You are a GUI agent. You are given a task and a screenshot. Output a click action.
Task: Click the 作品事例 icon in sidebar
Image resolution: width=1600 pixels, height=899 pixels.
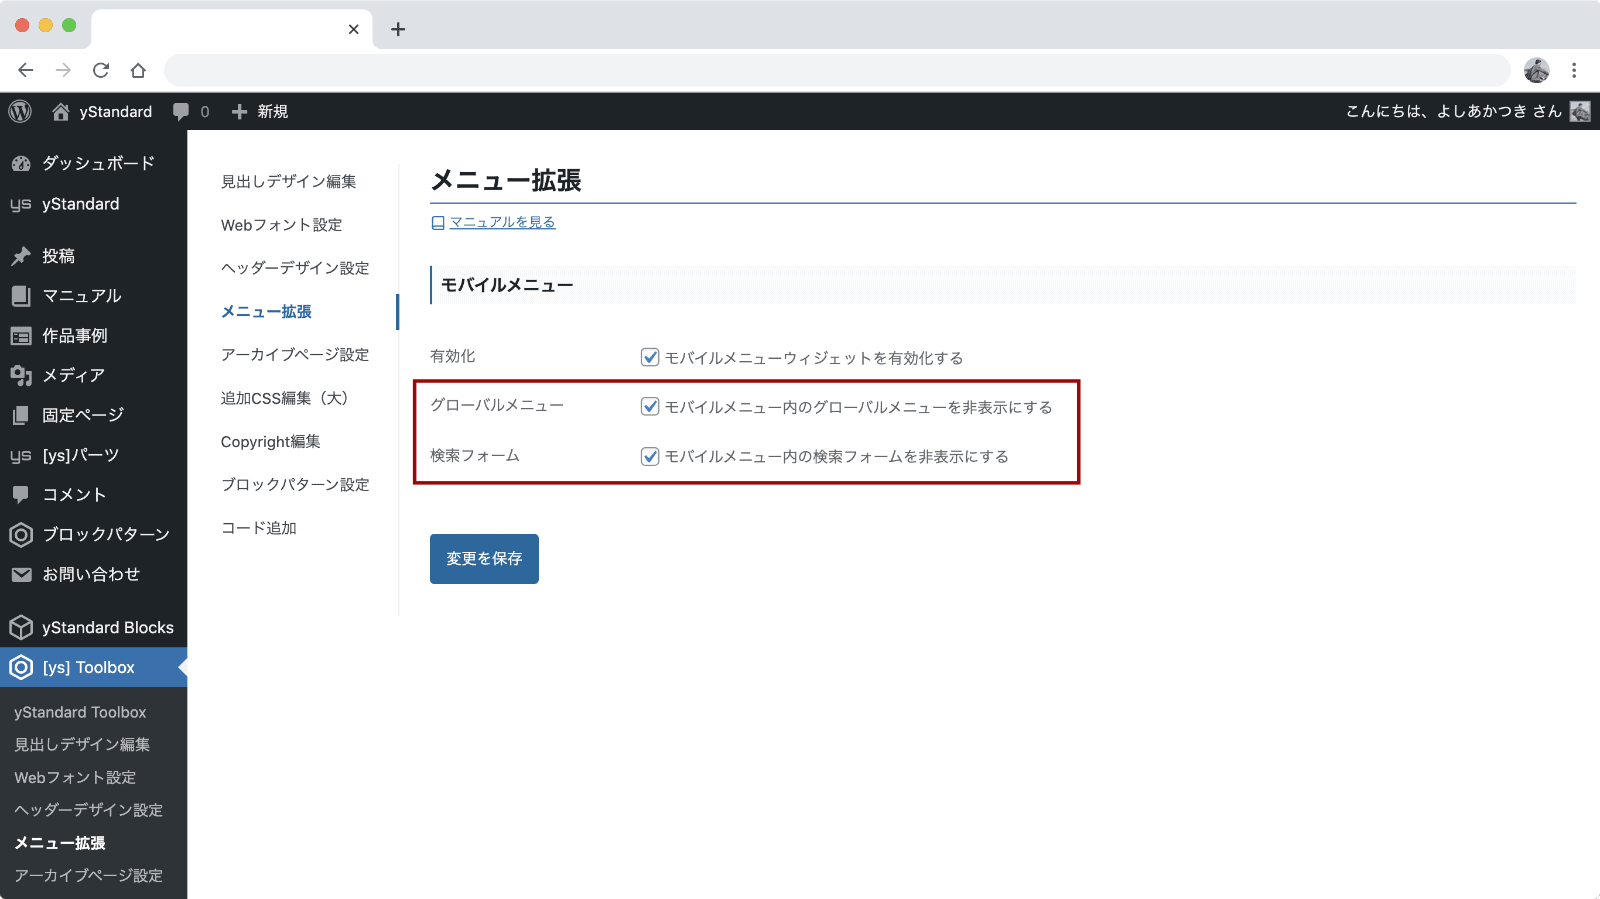click(21, 336)
